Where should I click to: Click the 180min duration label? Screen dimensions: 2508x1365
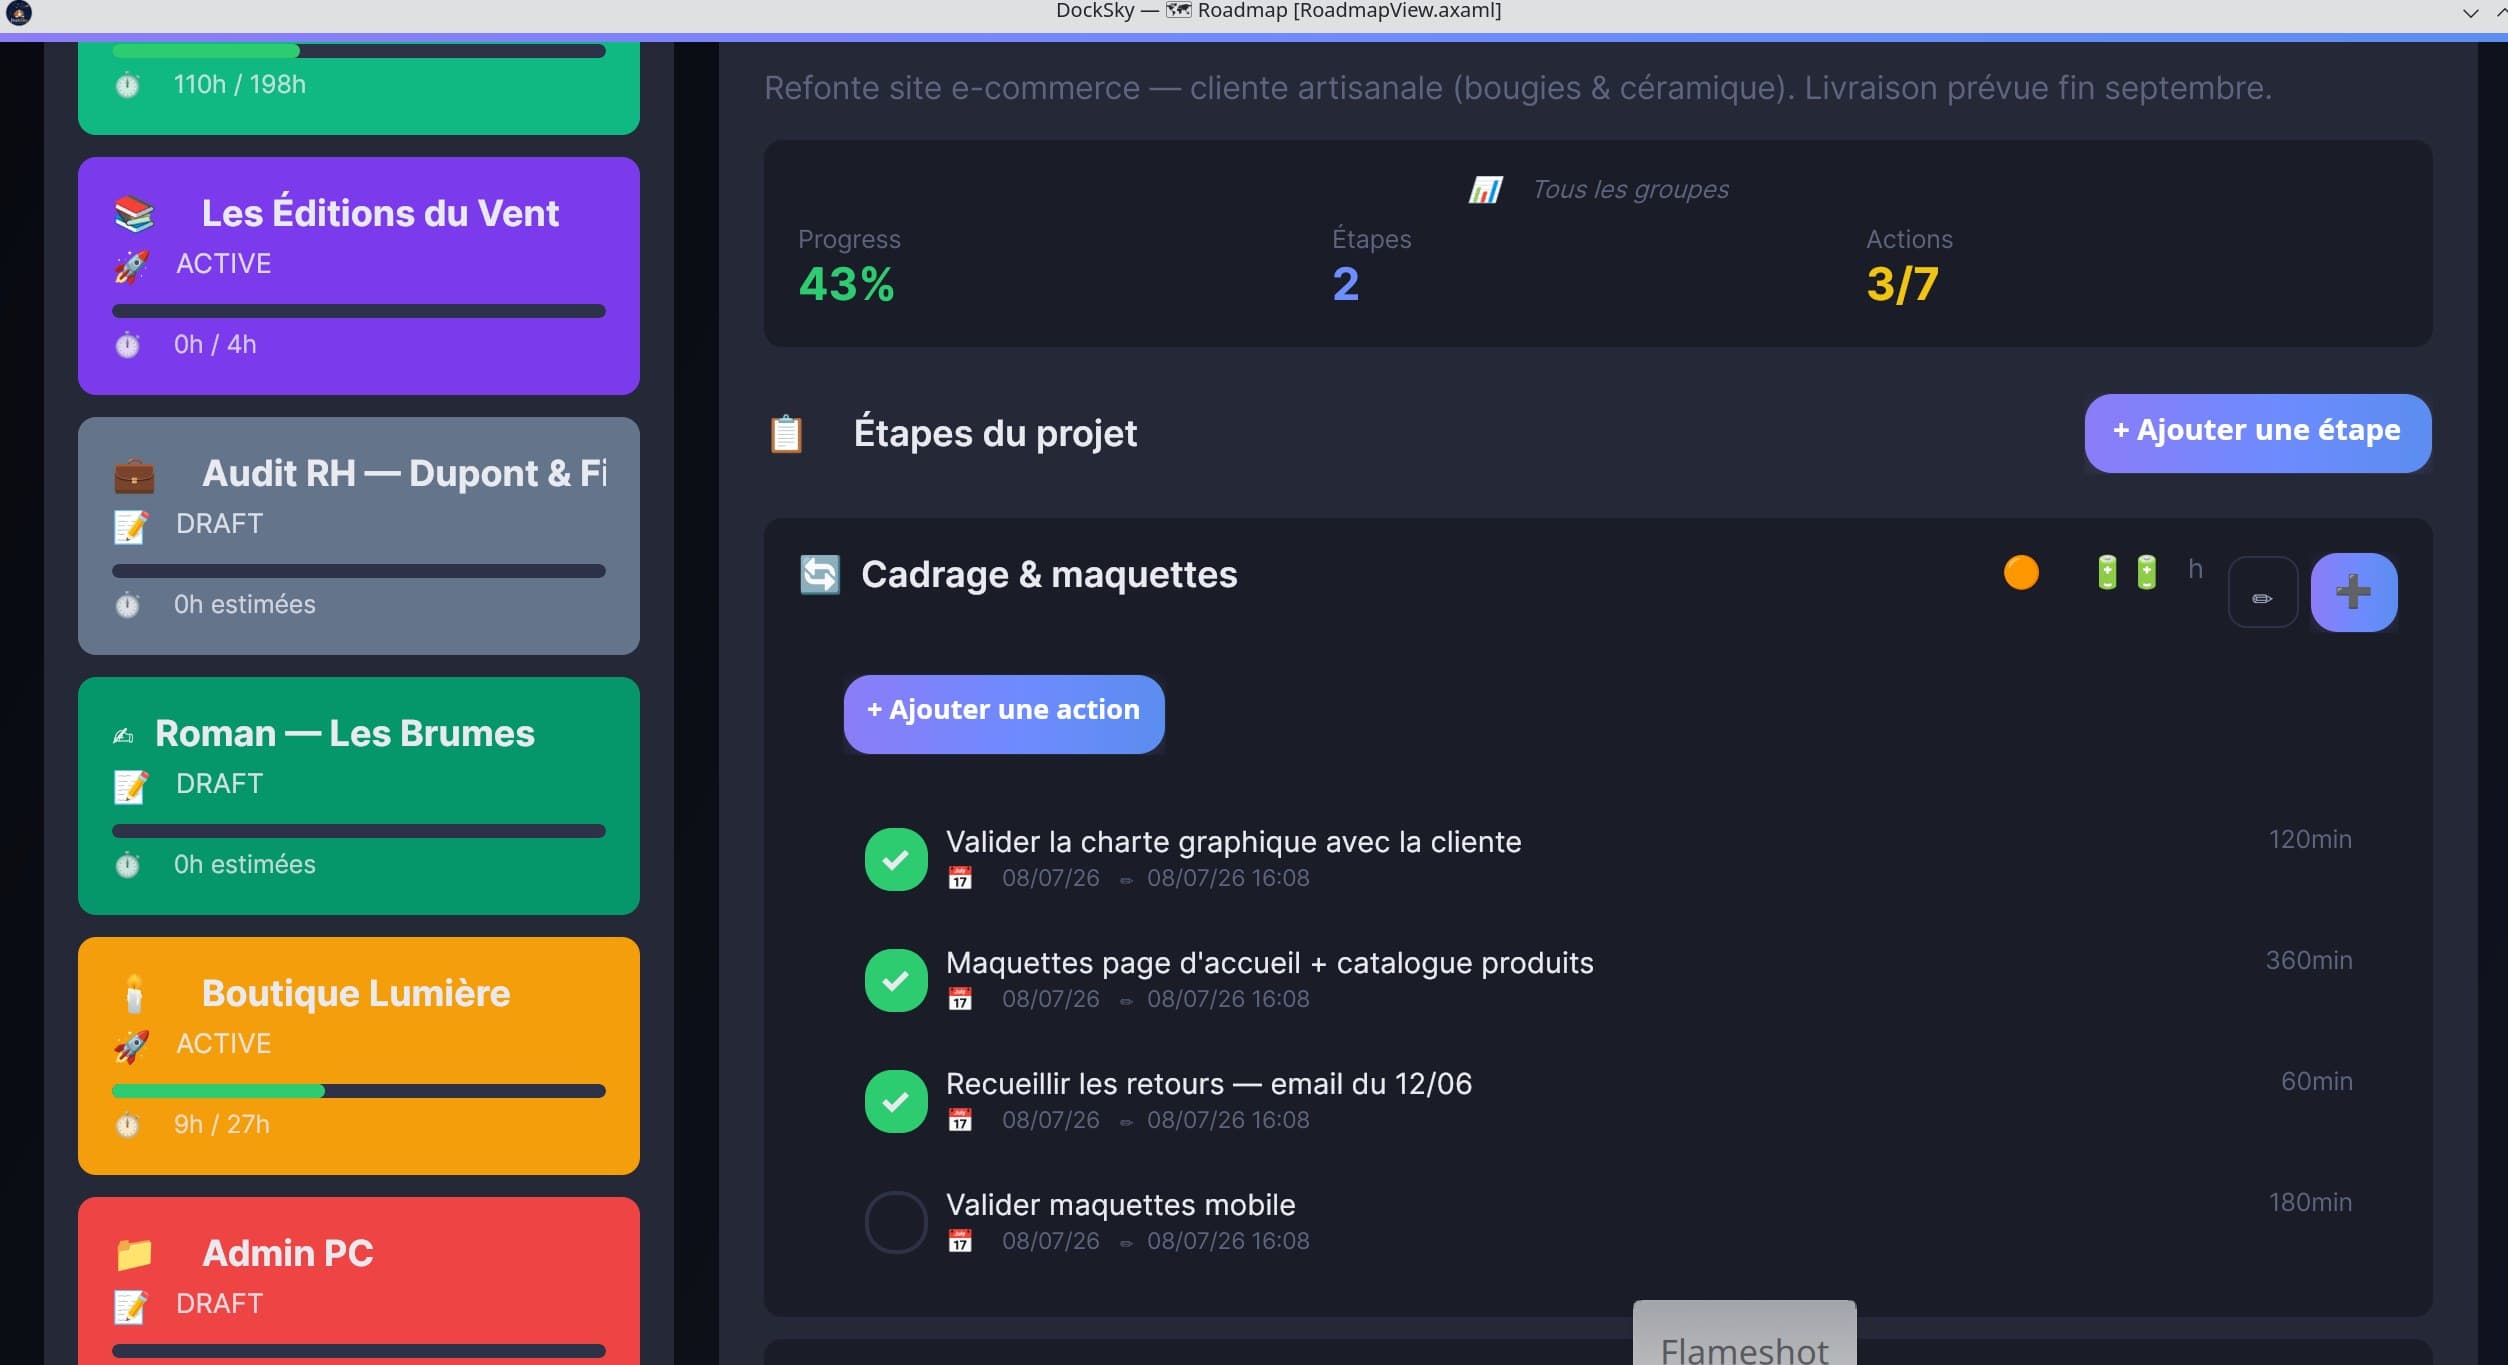click(x=2310, y=1202)
